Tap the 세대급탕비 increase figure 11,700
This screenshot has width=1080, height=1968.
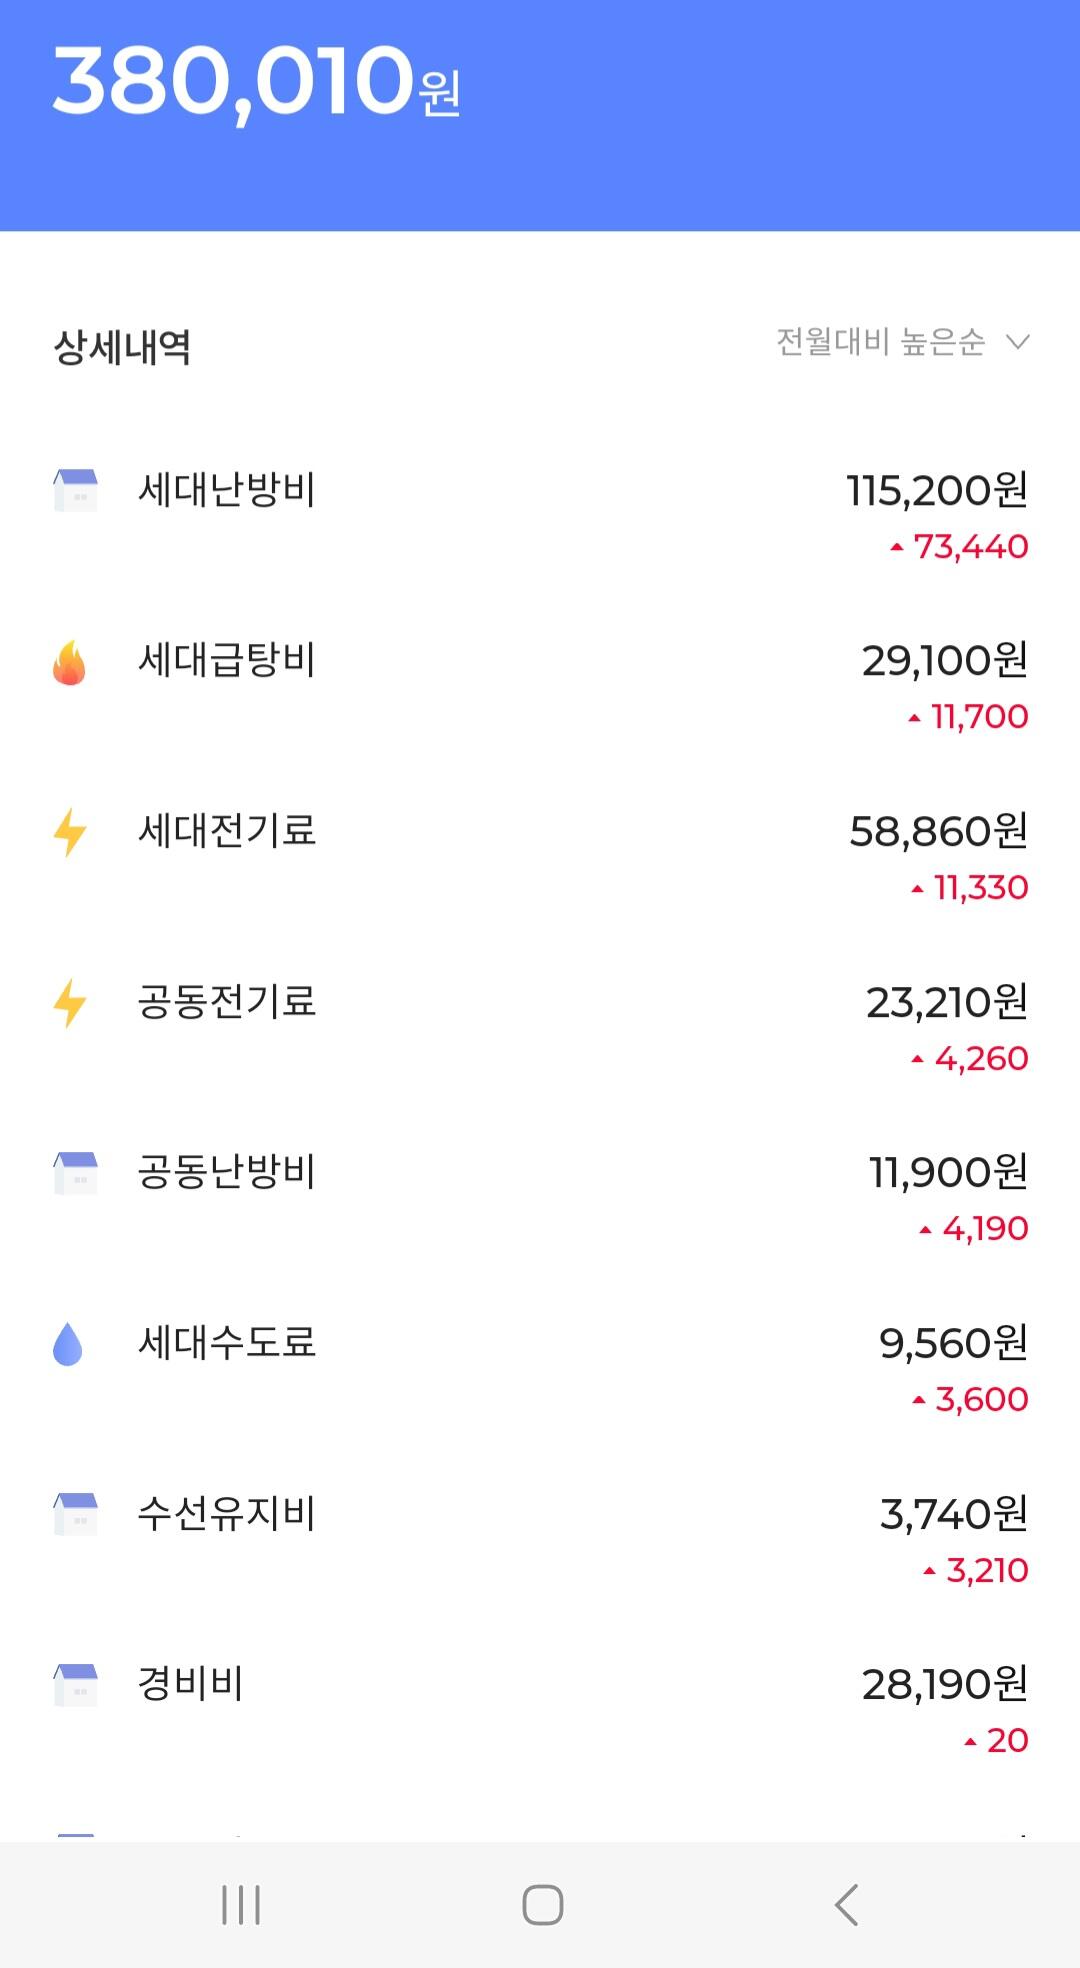(979, 717)
